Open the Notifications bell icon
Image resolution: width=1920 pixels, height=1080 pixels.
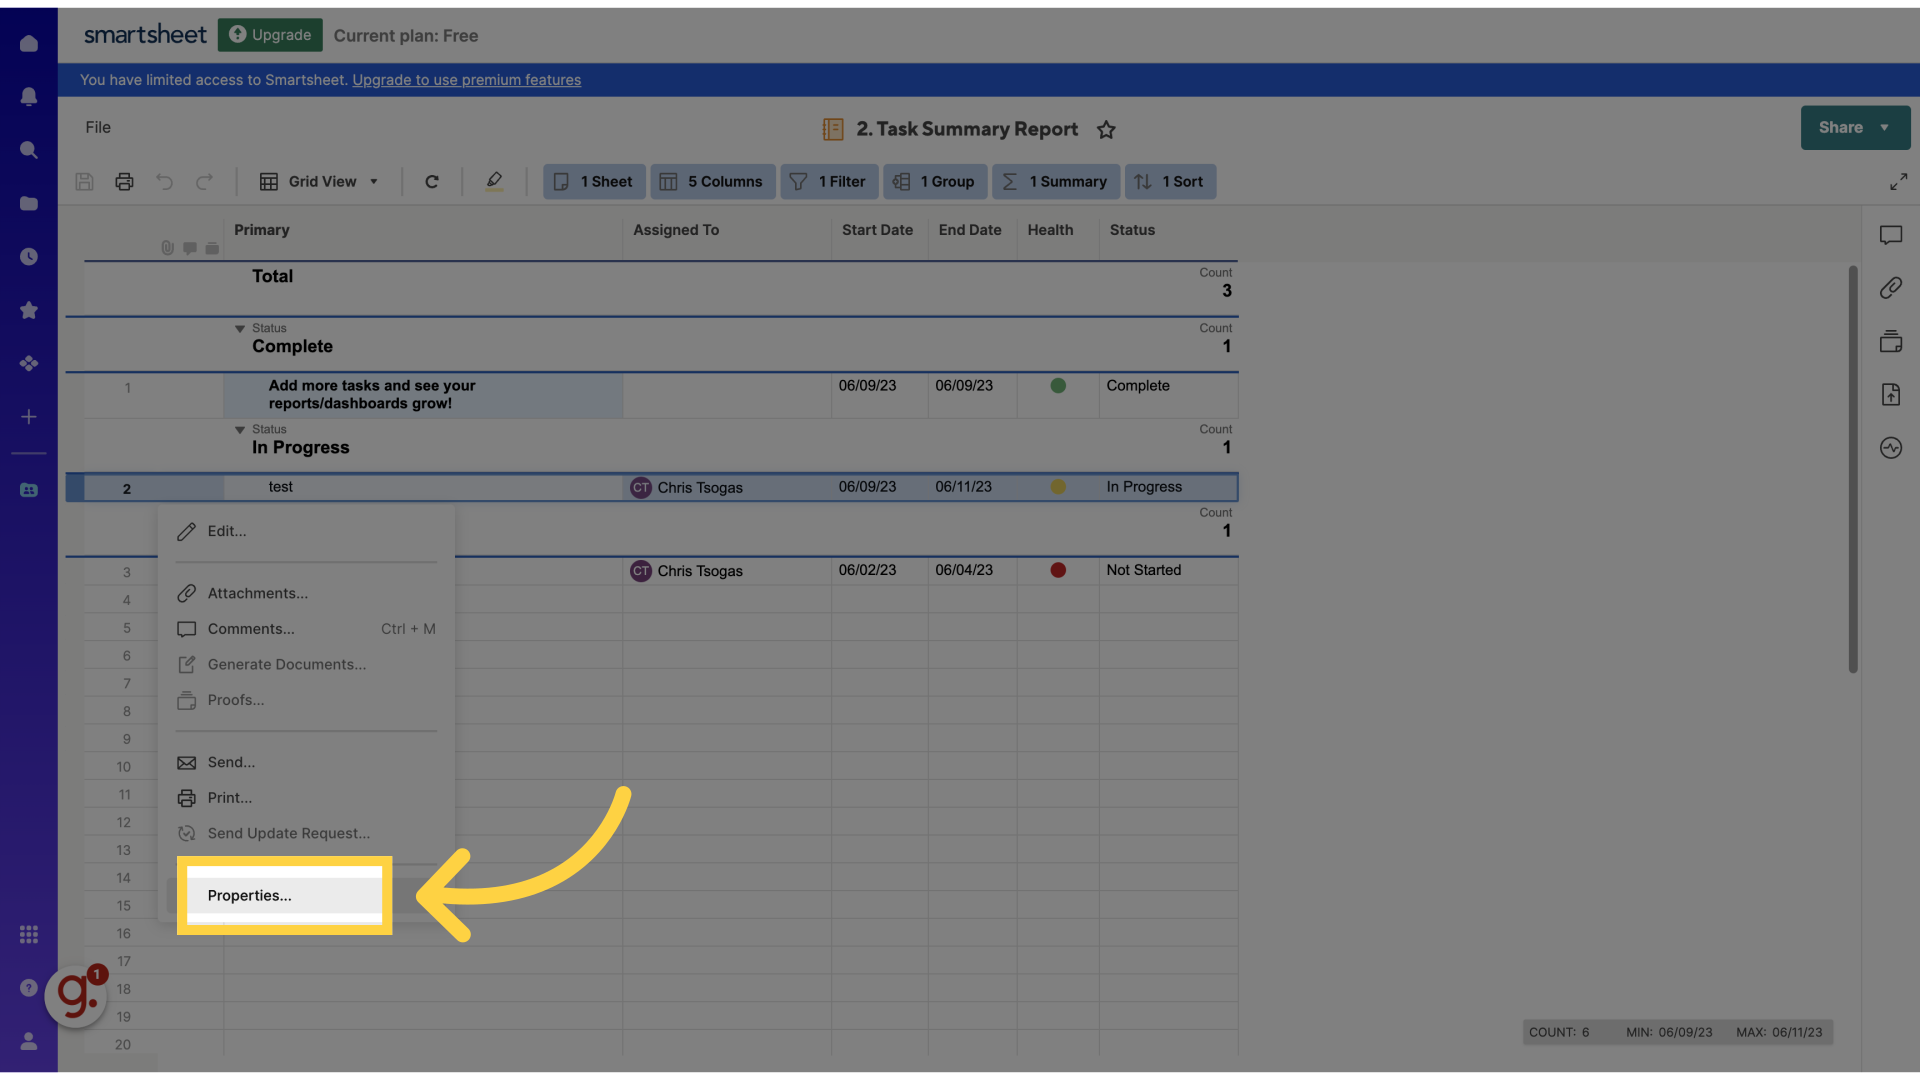click(29, 96)
